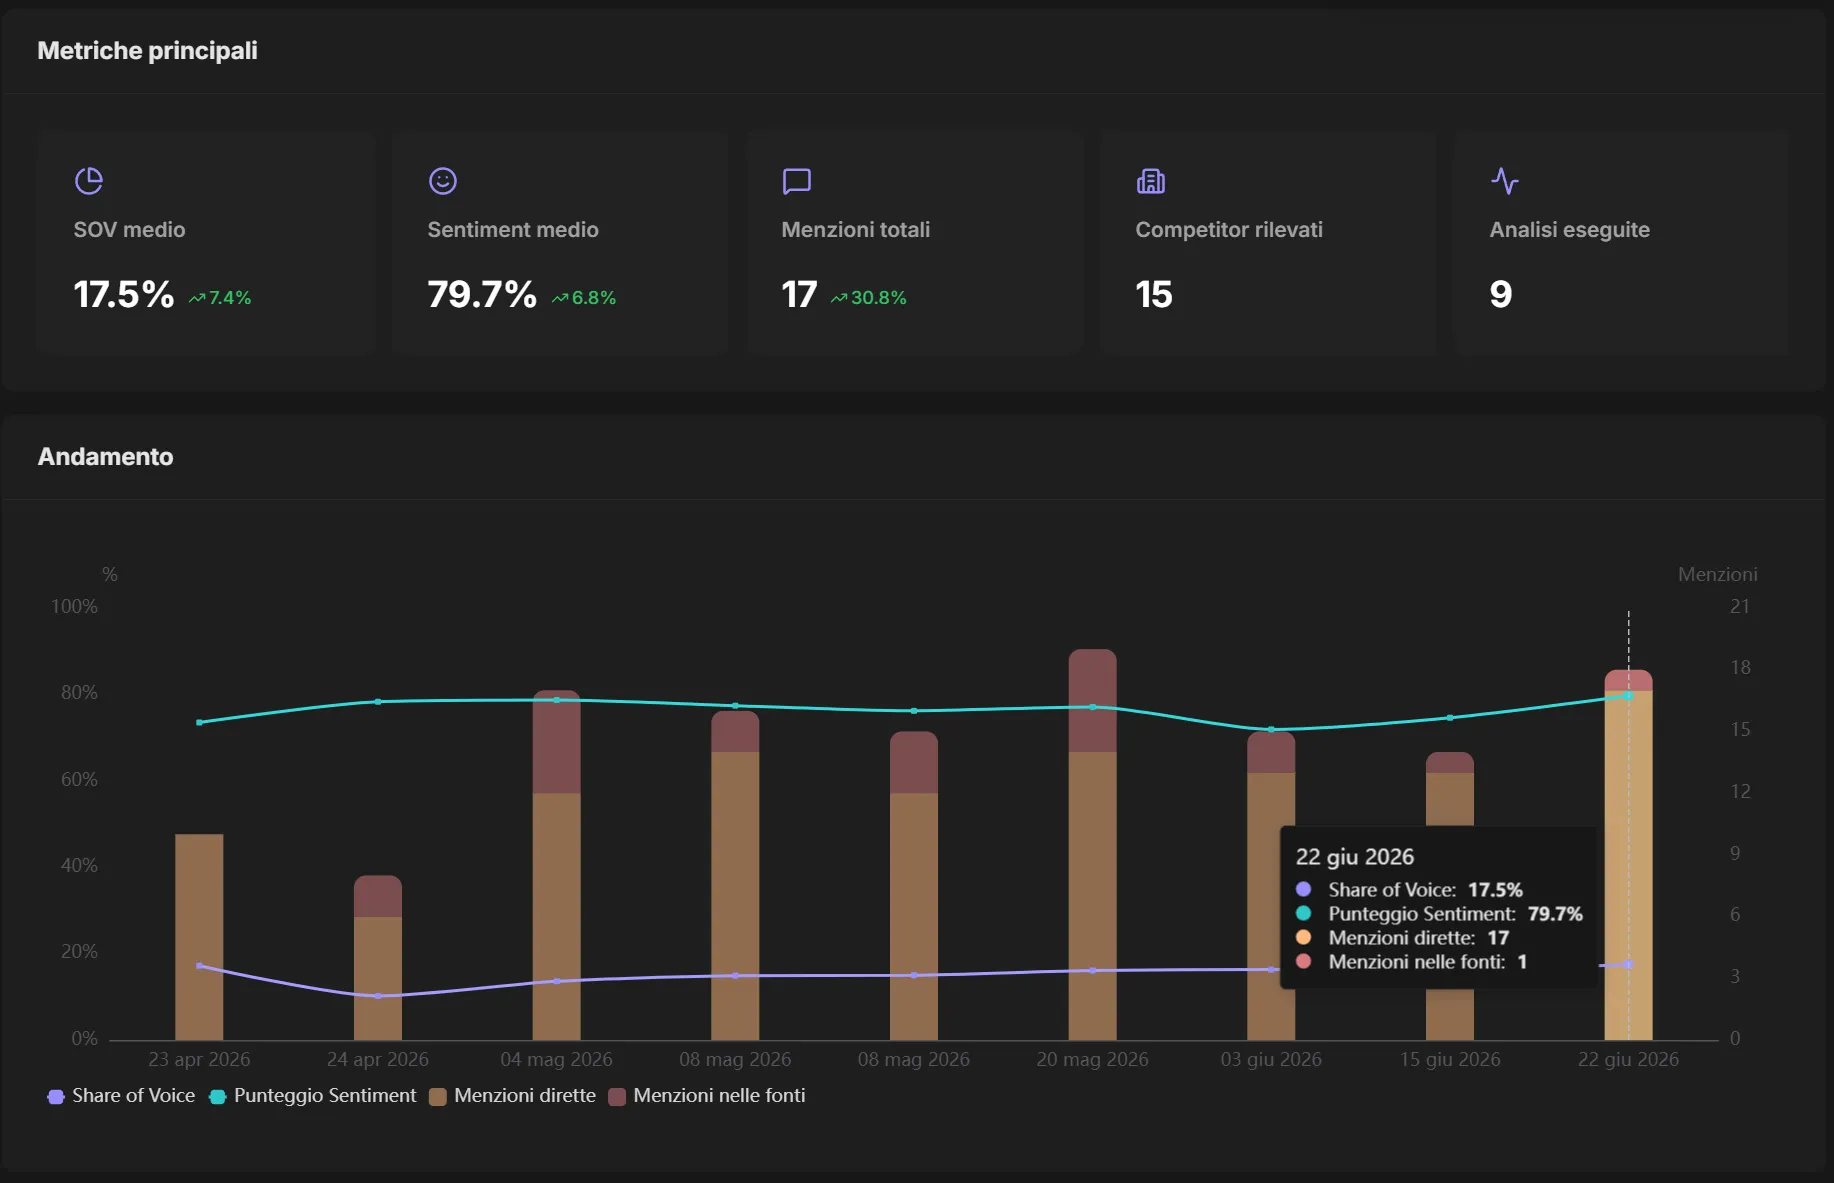Click the Sentiment medio smiley icon
This screenshot has height=1183, width=1834.
443,181
